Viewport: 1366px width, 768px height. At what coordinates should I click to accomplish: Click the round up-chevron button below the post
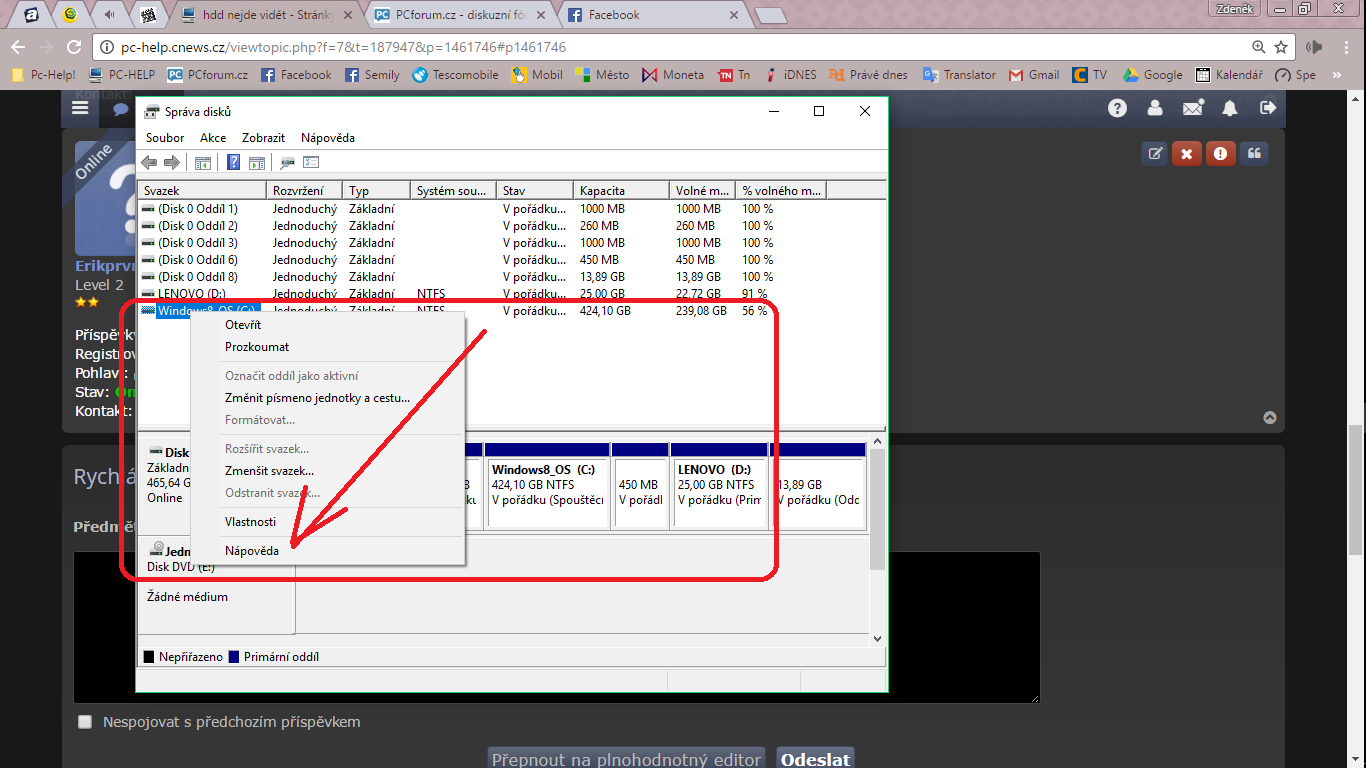pos(1270,418)
